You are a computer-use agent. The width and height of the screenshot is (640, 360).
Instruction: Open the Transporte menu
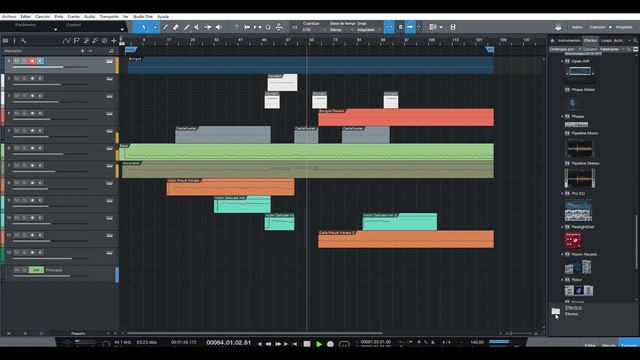[x=109, y=17]
